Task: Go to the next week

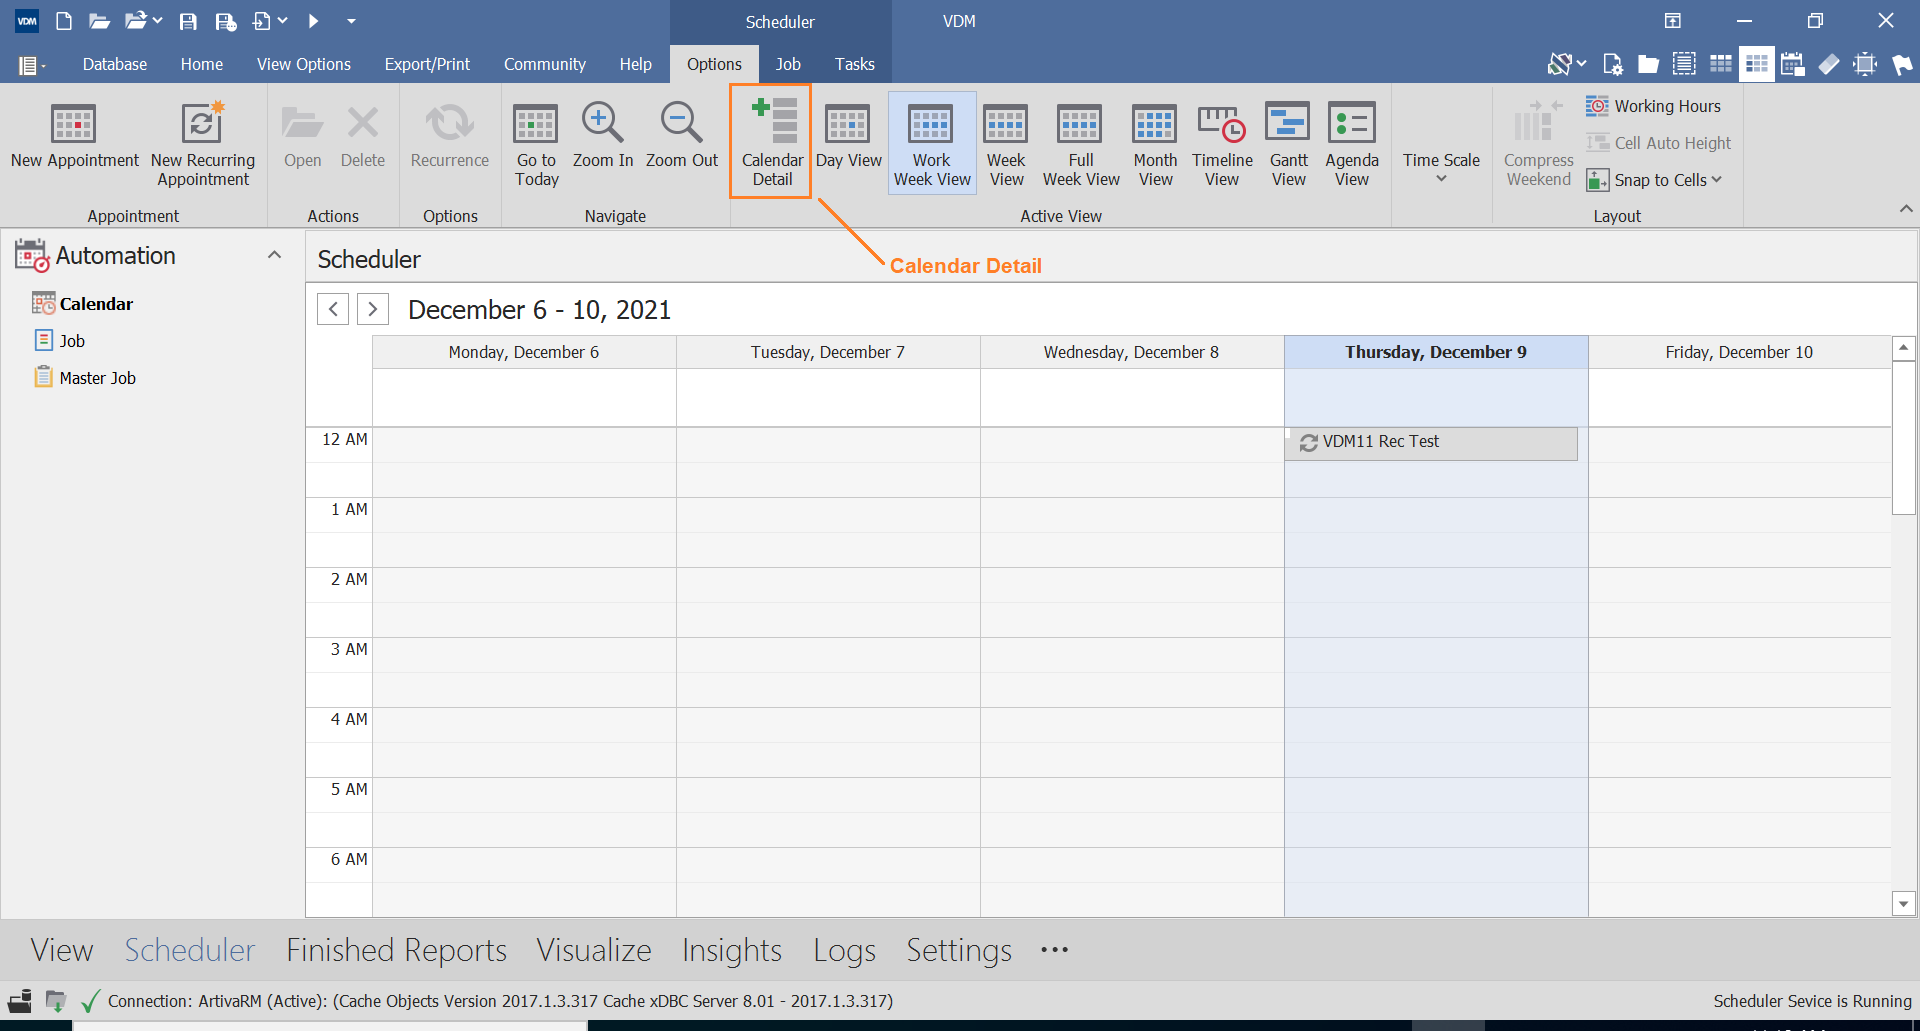Action: click(373, 309)
